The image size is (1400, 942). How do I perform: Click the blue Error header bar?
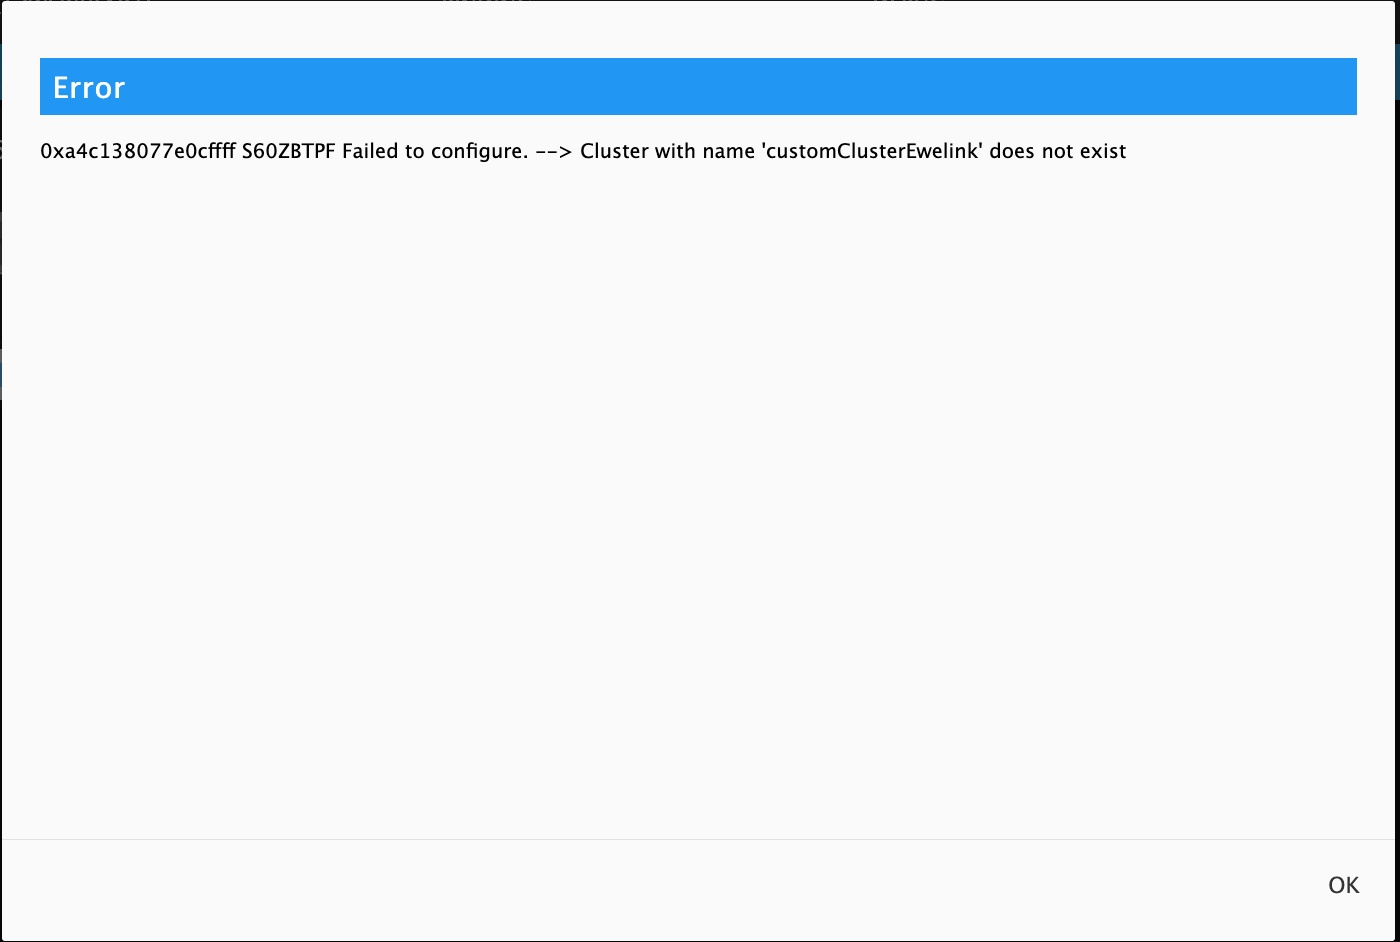click(x=700, y=87)
